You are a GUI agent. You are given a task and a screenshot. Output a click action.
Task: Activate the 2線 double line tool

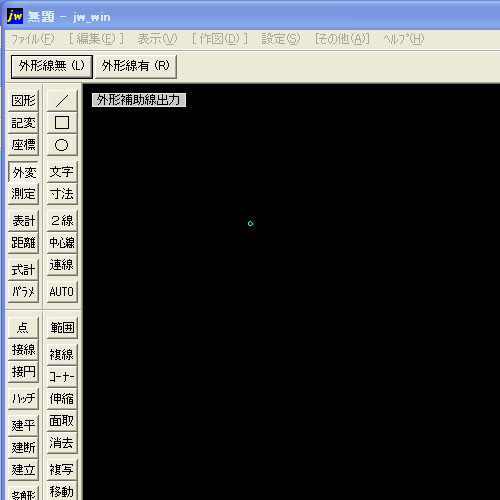62,221
